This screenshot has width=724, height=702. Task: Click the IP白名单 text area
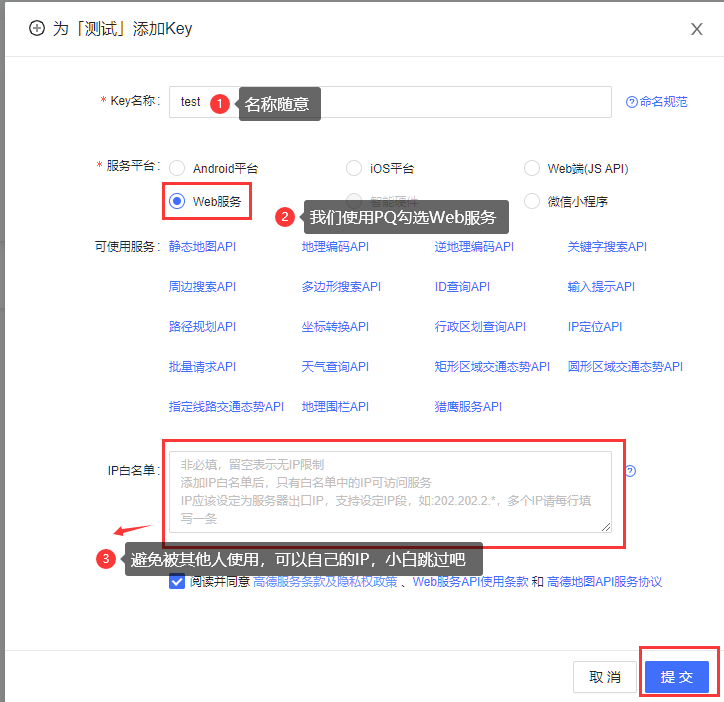[x=390, y=492]
